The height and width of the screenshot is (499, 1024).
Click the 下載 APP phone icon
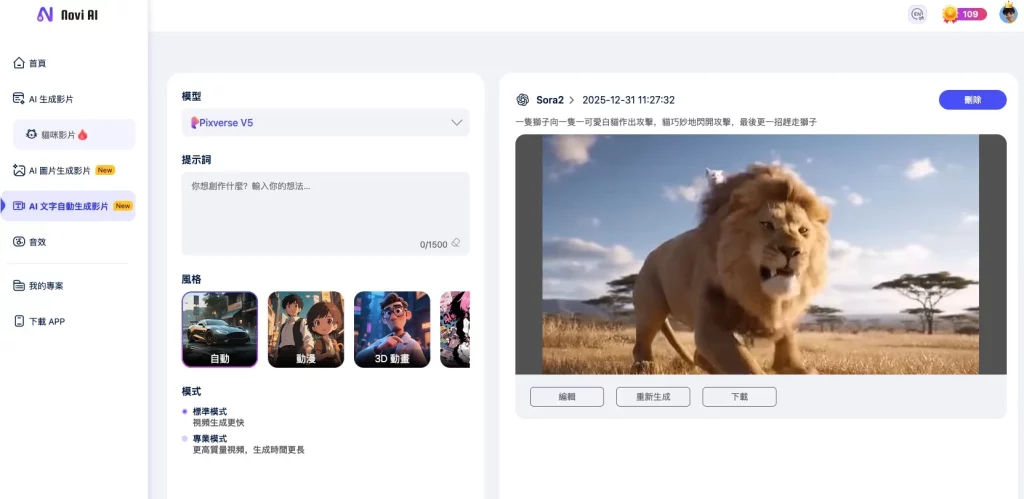click(19, 321)
